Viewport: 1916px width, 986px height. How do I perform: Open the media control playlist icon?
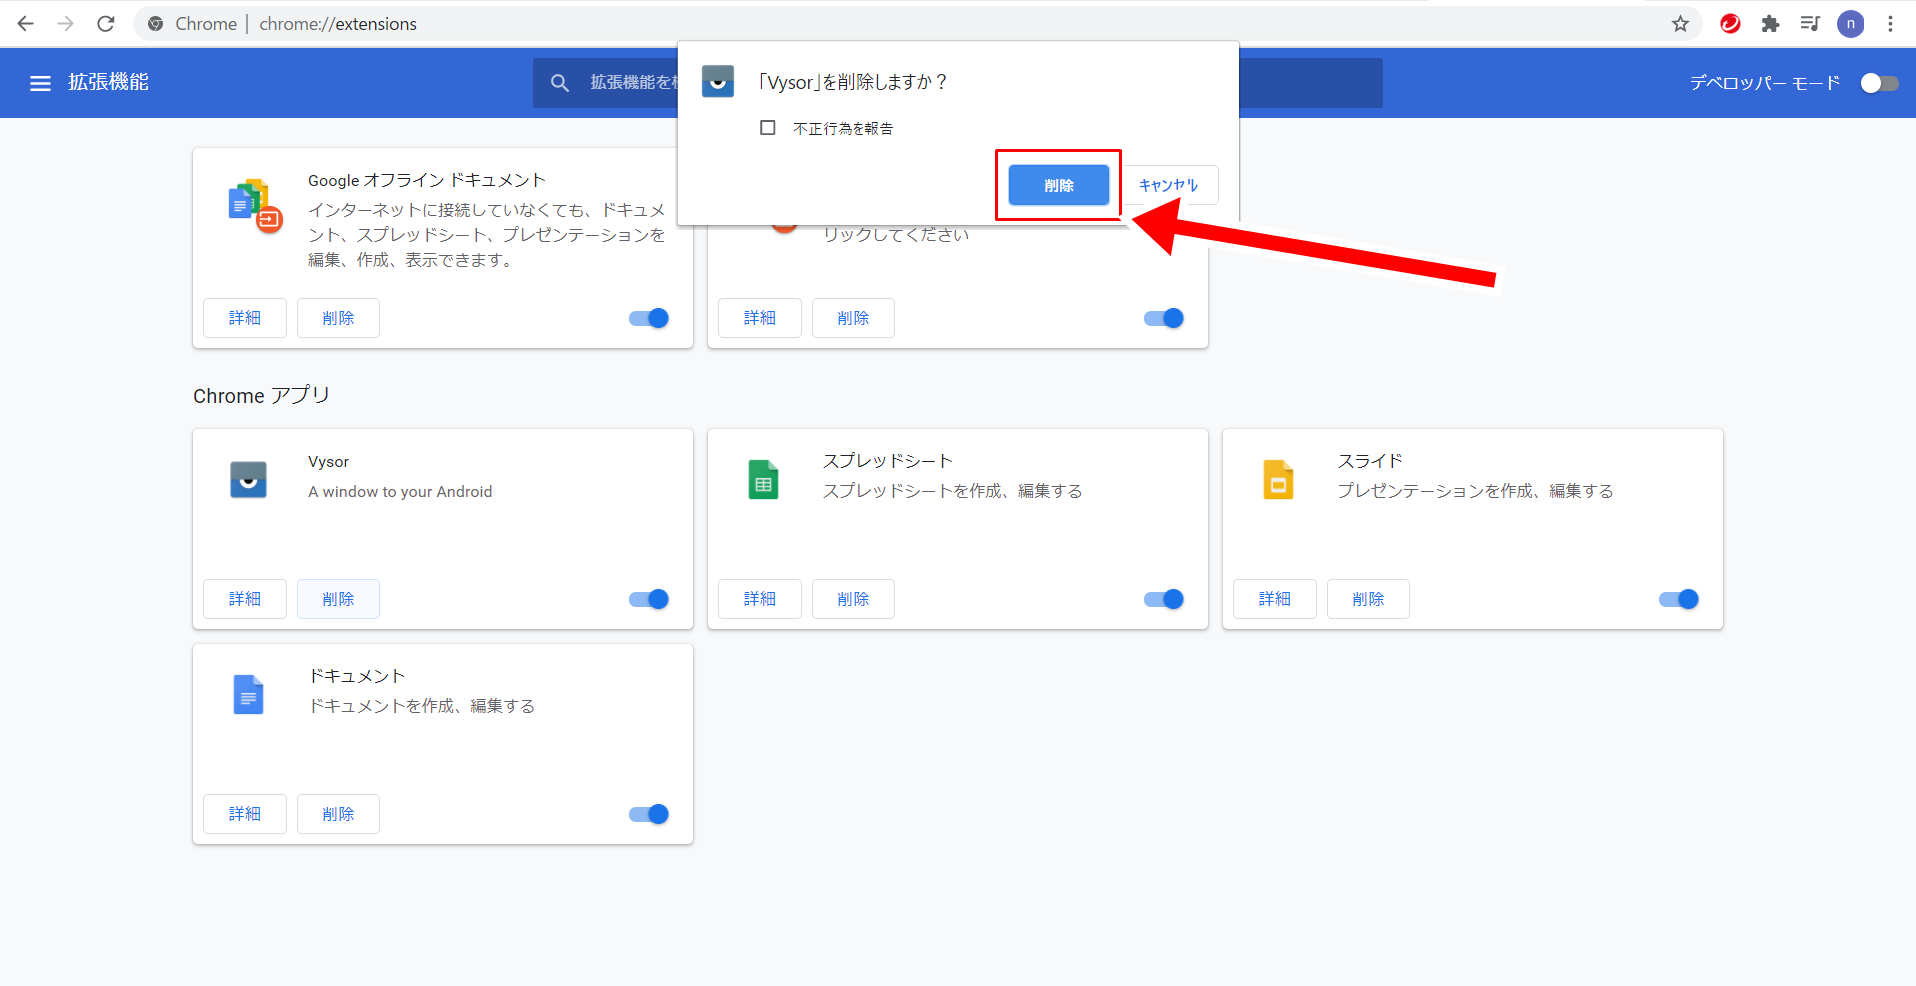1810,24
